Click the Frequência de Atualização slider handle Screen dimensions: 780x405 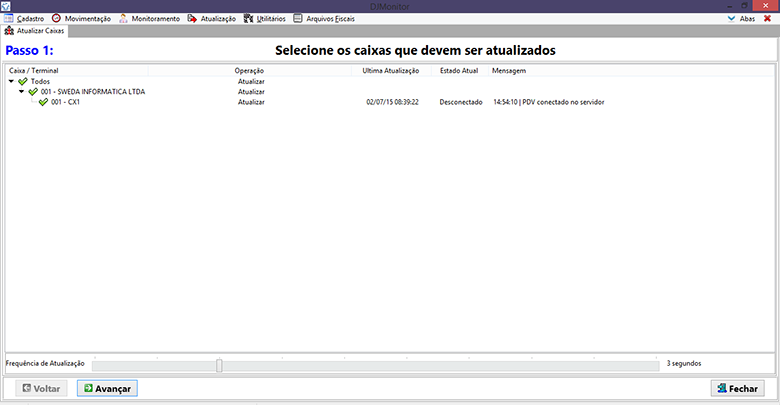[219, 365]
